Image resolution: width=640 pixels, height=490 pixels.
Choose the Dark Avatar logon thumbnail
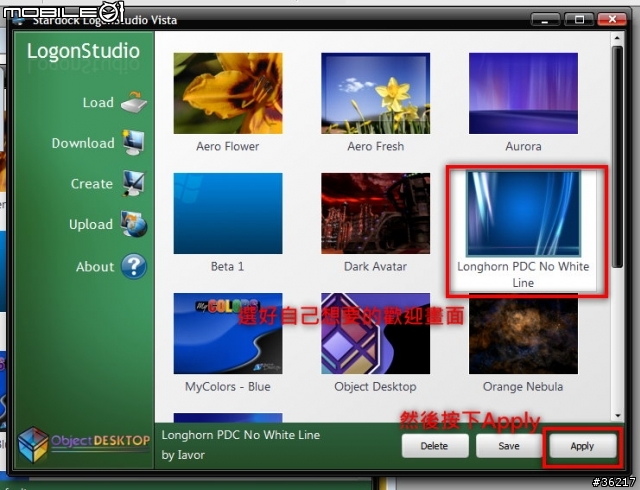tap(376, 213)
